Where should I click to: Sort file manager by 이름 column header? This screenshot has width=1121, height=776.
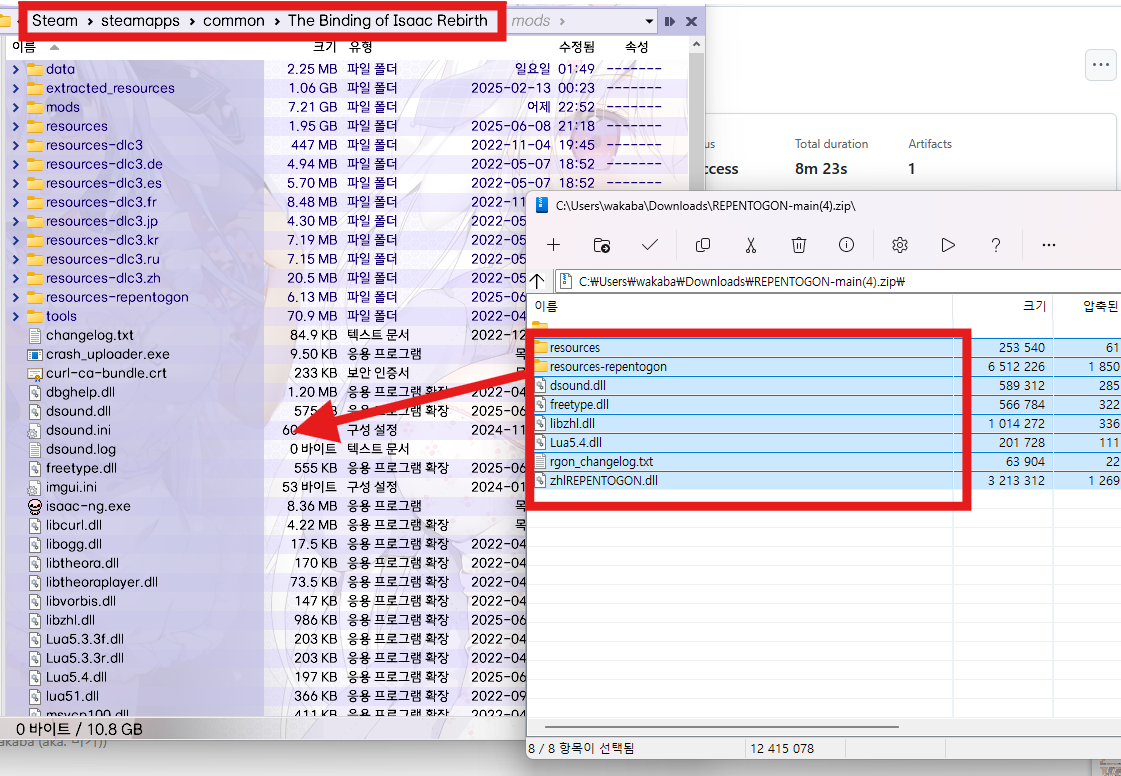point(24,47)
